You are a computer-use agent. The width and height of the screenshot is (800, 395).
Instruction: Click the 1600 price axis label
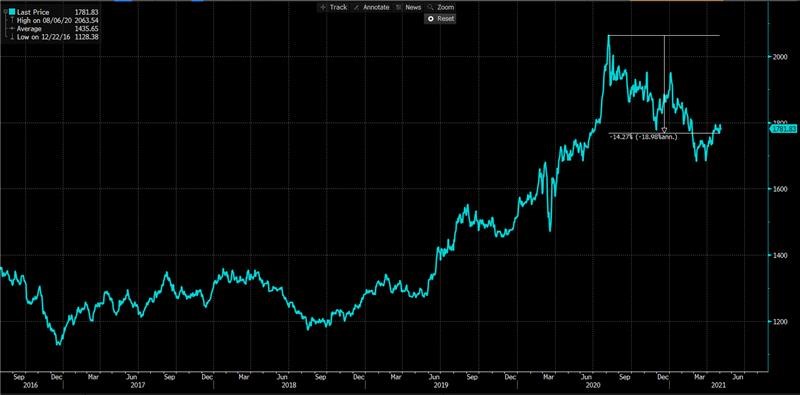[x=780, y=189]
